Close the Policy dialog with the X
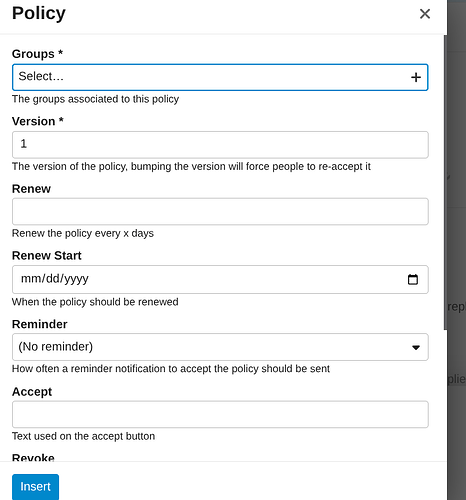The width and height of the screenshot is (466, 500). click(x=425, y=14)
